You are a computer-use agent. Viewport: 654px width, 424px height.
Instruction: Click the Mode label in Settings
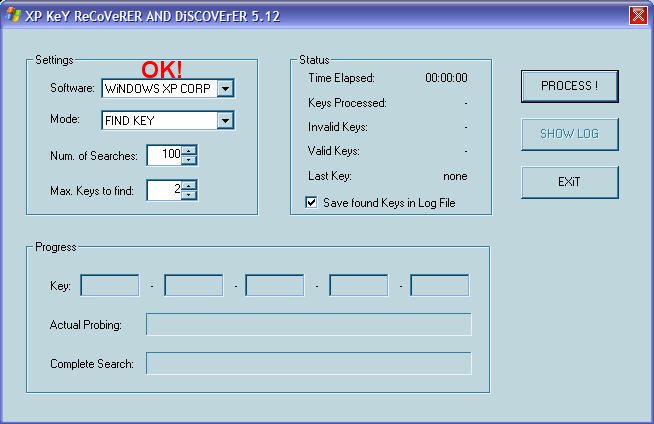click(65, 119)
